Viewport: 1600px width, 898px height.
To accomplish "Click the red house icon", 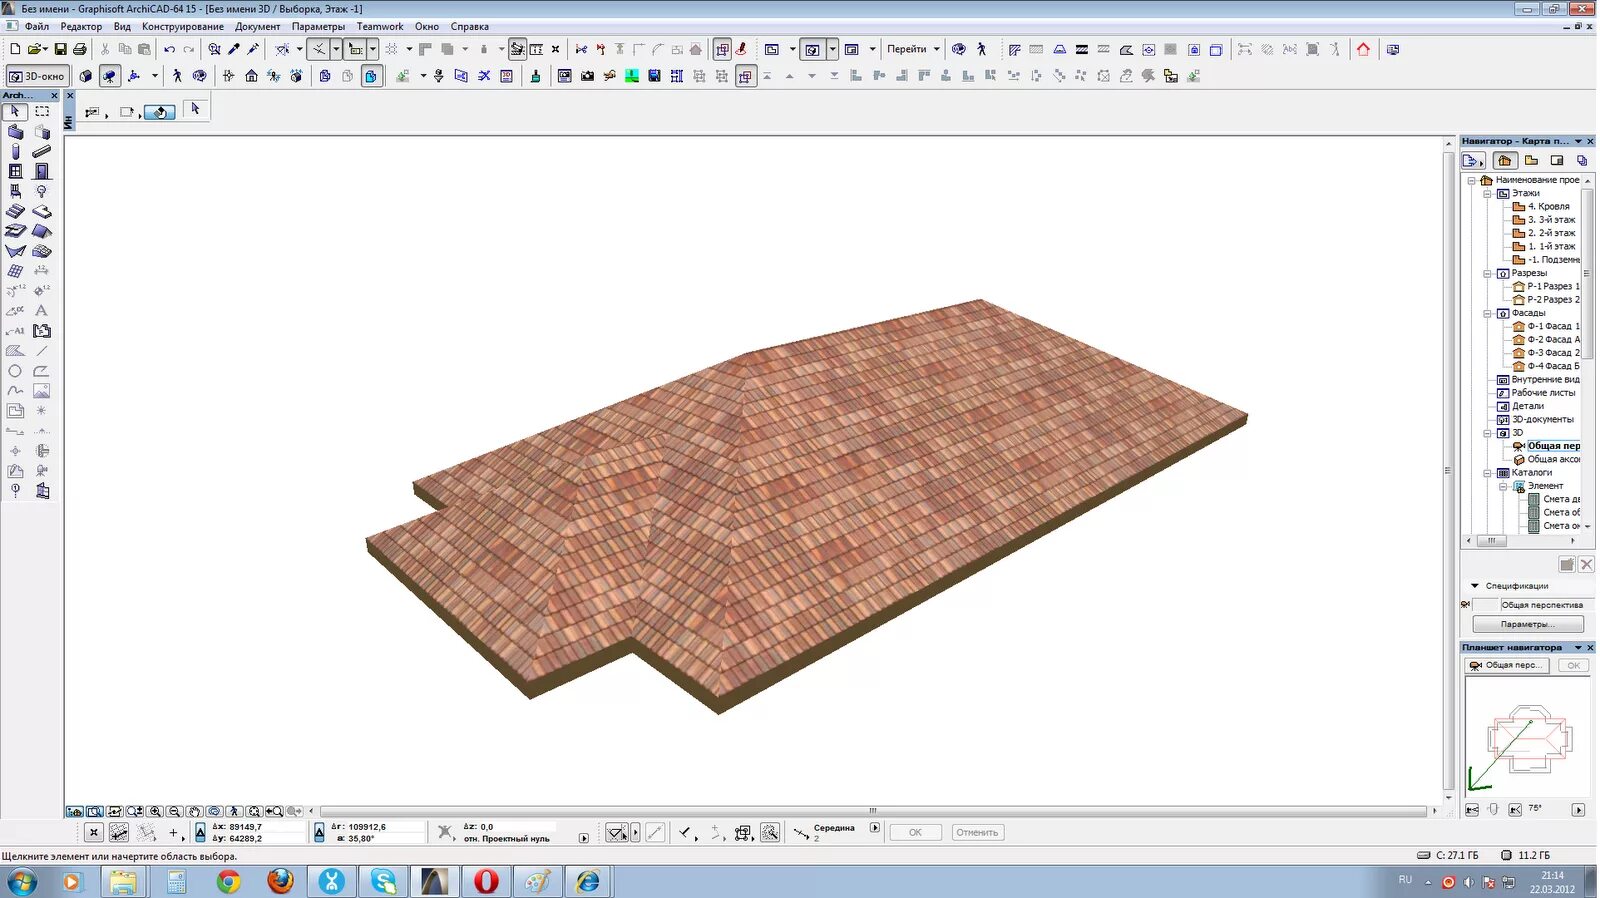I will pos(1363,49).
